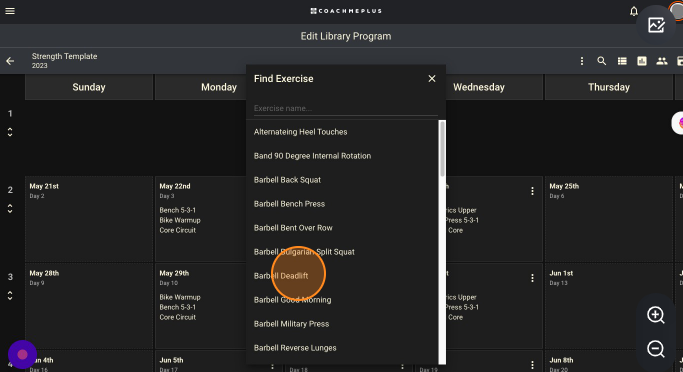Screen dimensions: 683x372
Task: Zoom out with the minus magnifier
Action: coord(656,349)
